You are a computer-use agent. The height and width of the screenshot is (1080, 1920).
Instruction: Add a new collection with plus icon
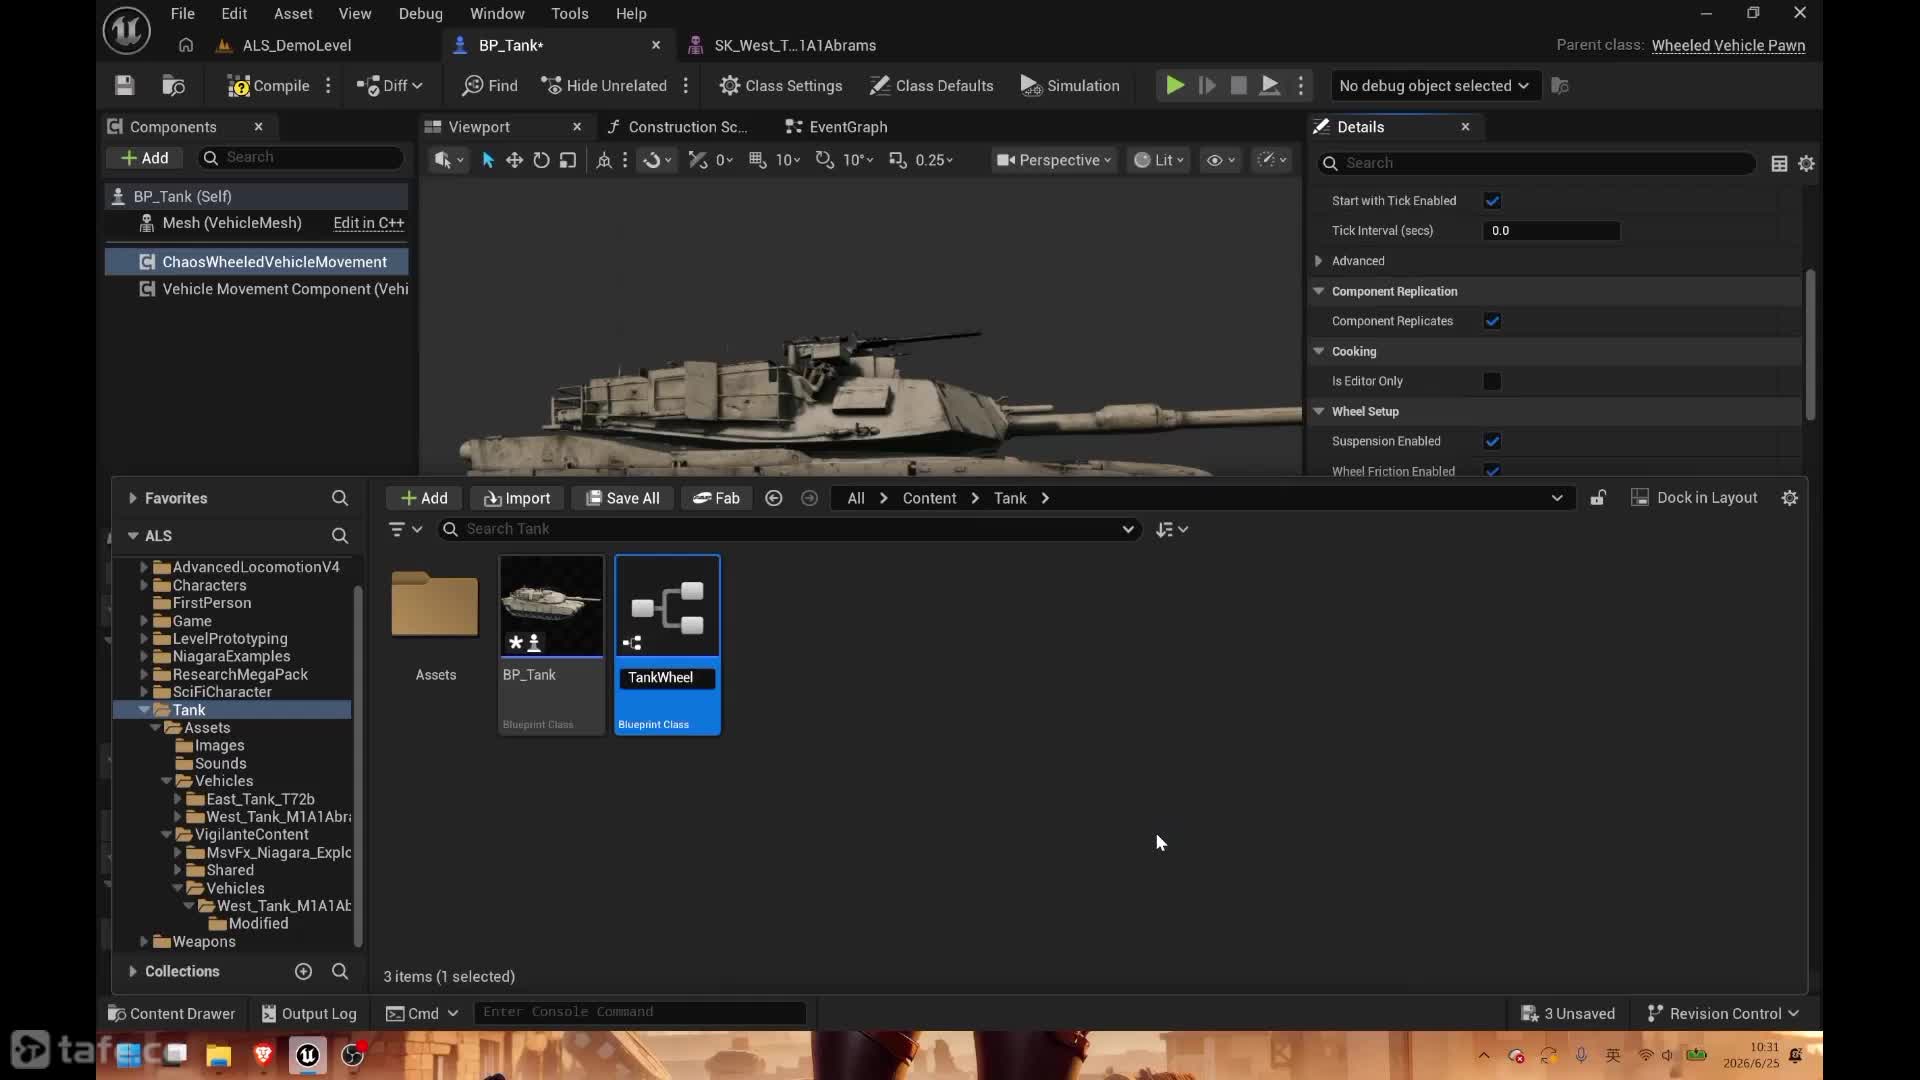[x=304, y=971]
